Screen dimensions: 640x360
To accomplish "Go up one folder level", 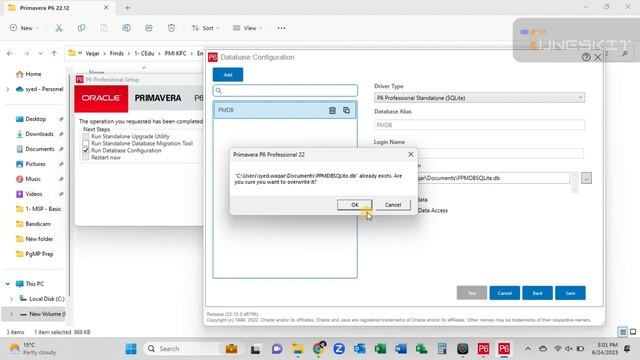I will pos(54,53).
